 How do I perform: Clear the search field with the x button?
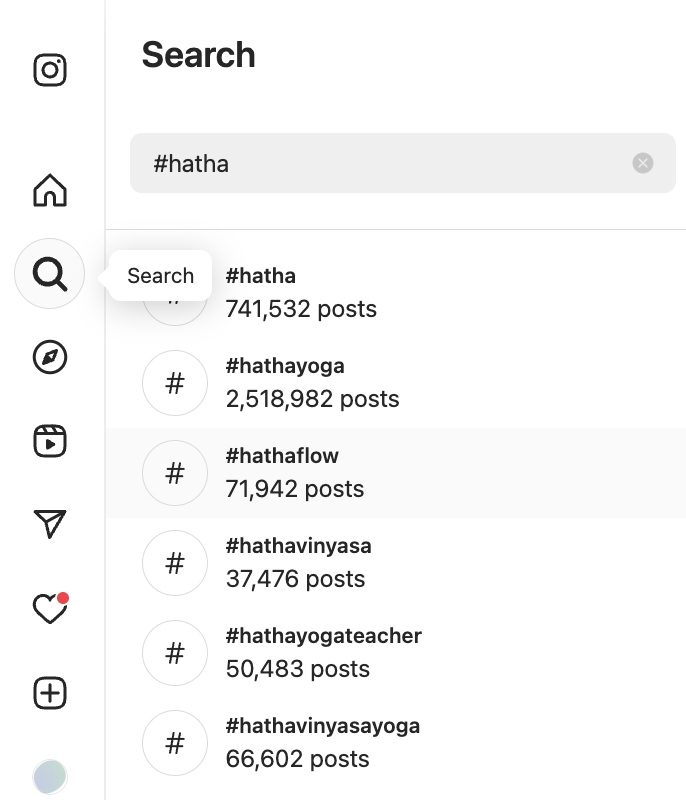click(643, 163)
